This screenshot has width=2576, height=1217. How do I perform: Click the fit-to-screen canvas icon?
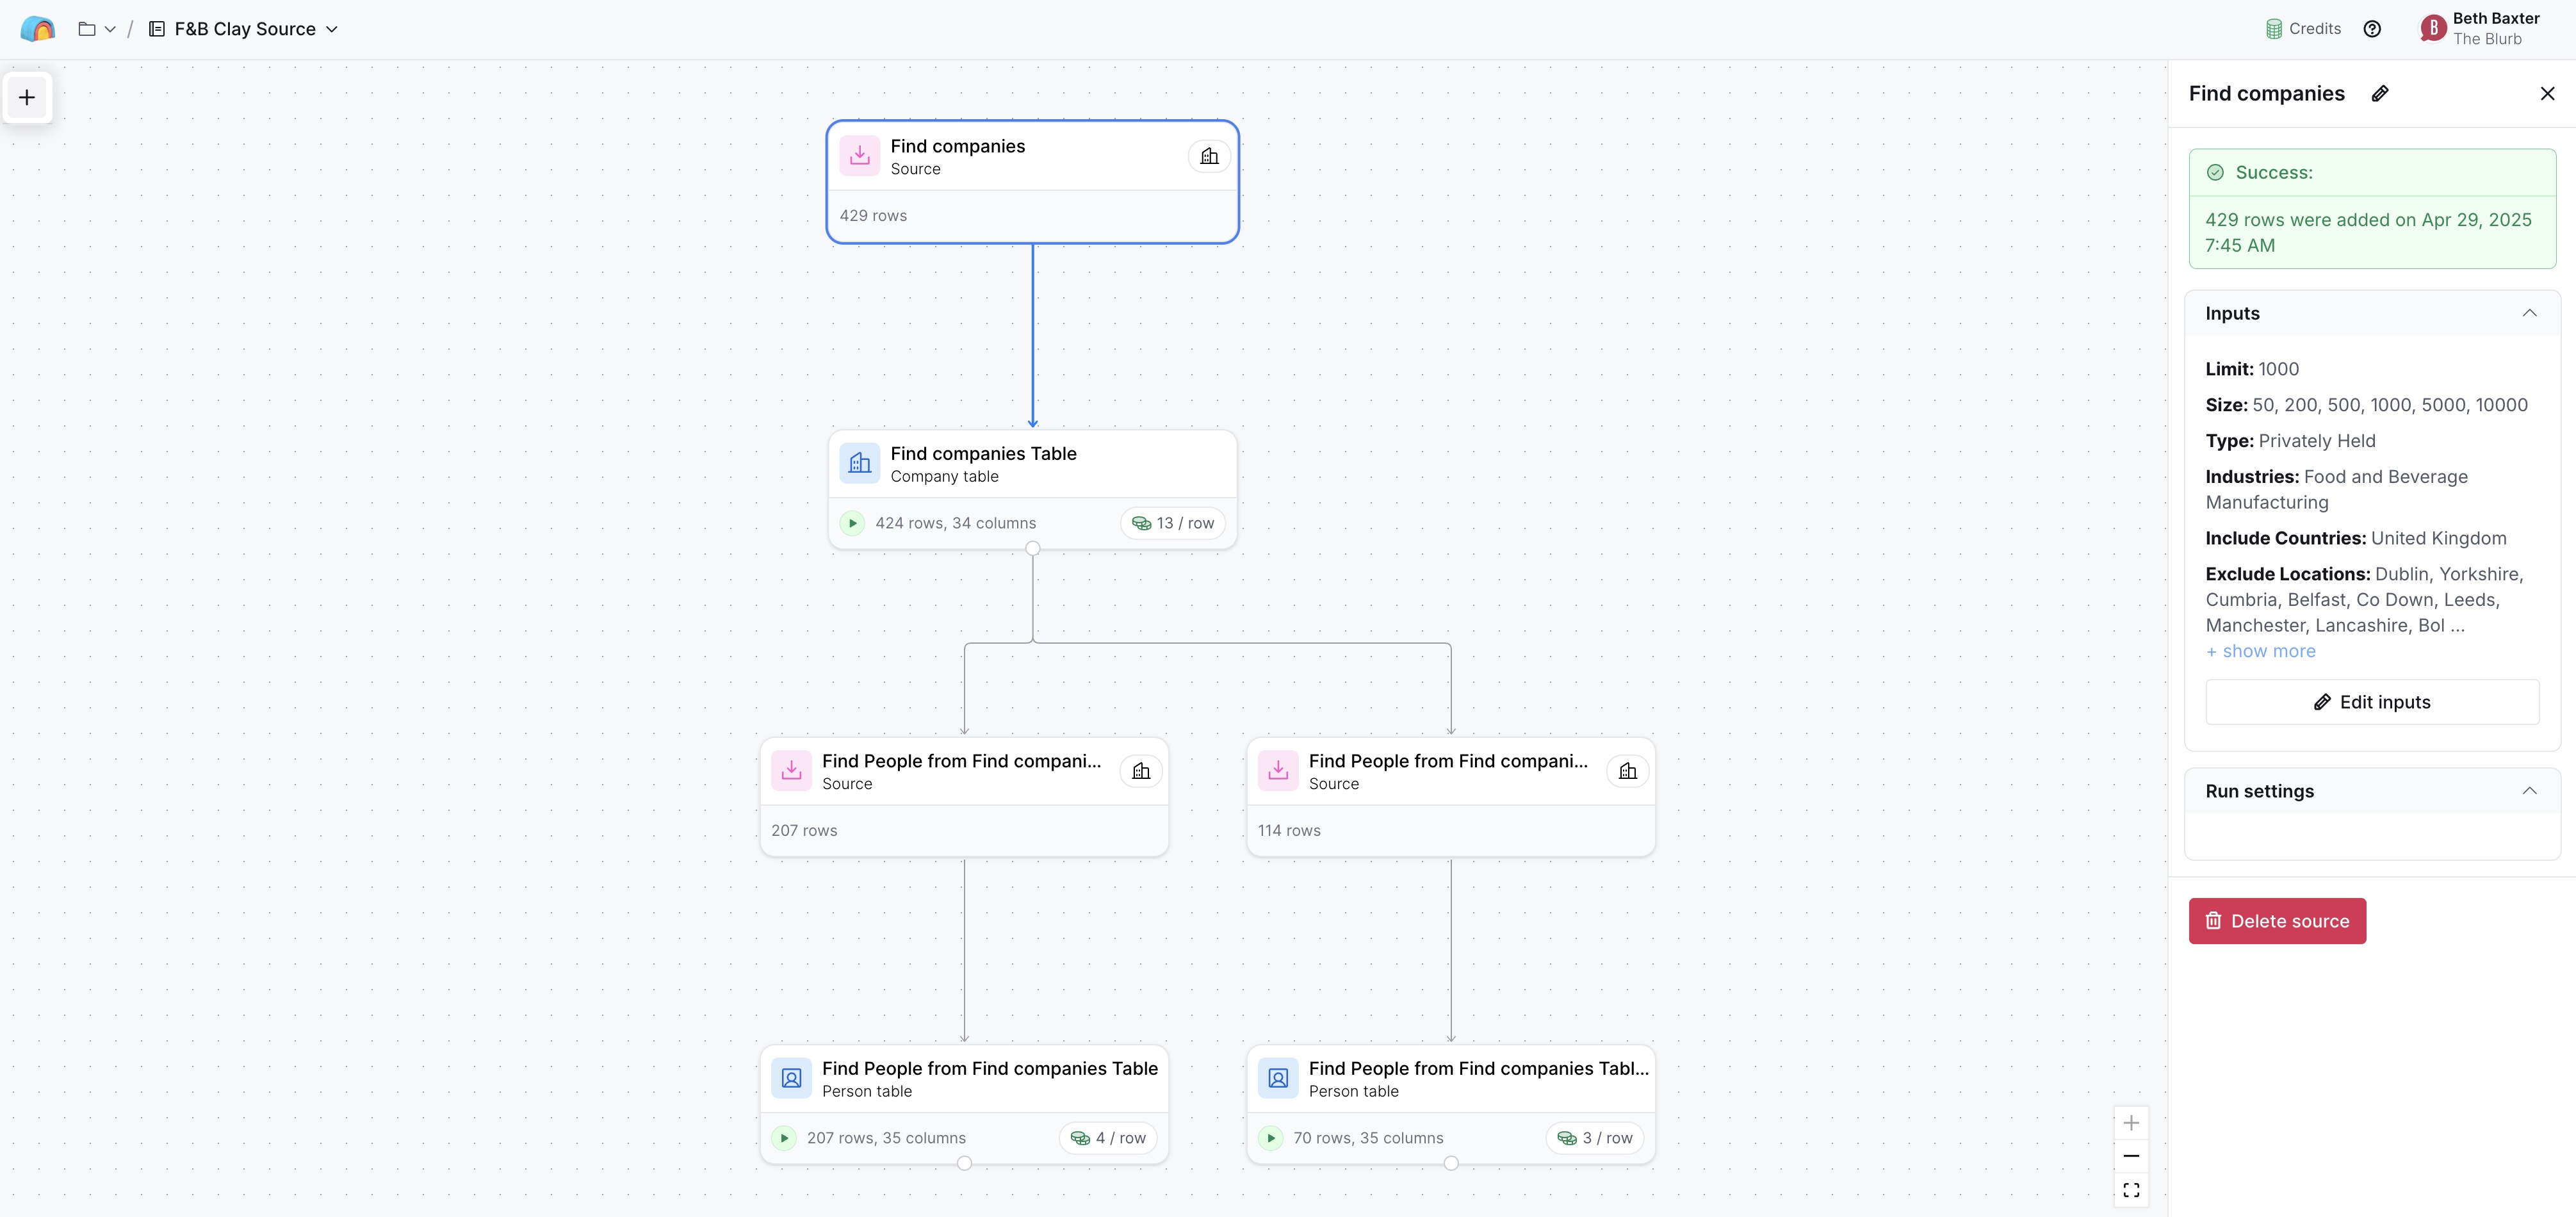pyautogui.click(x=2131, y=1190)
